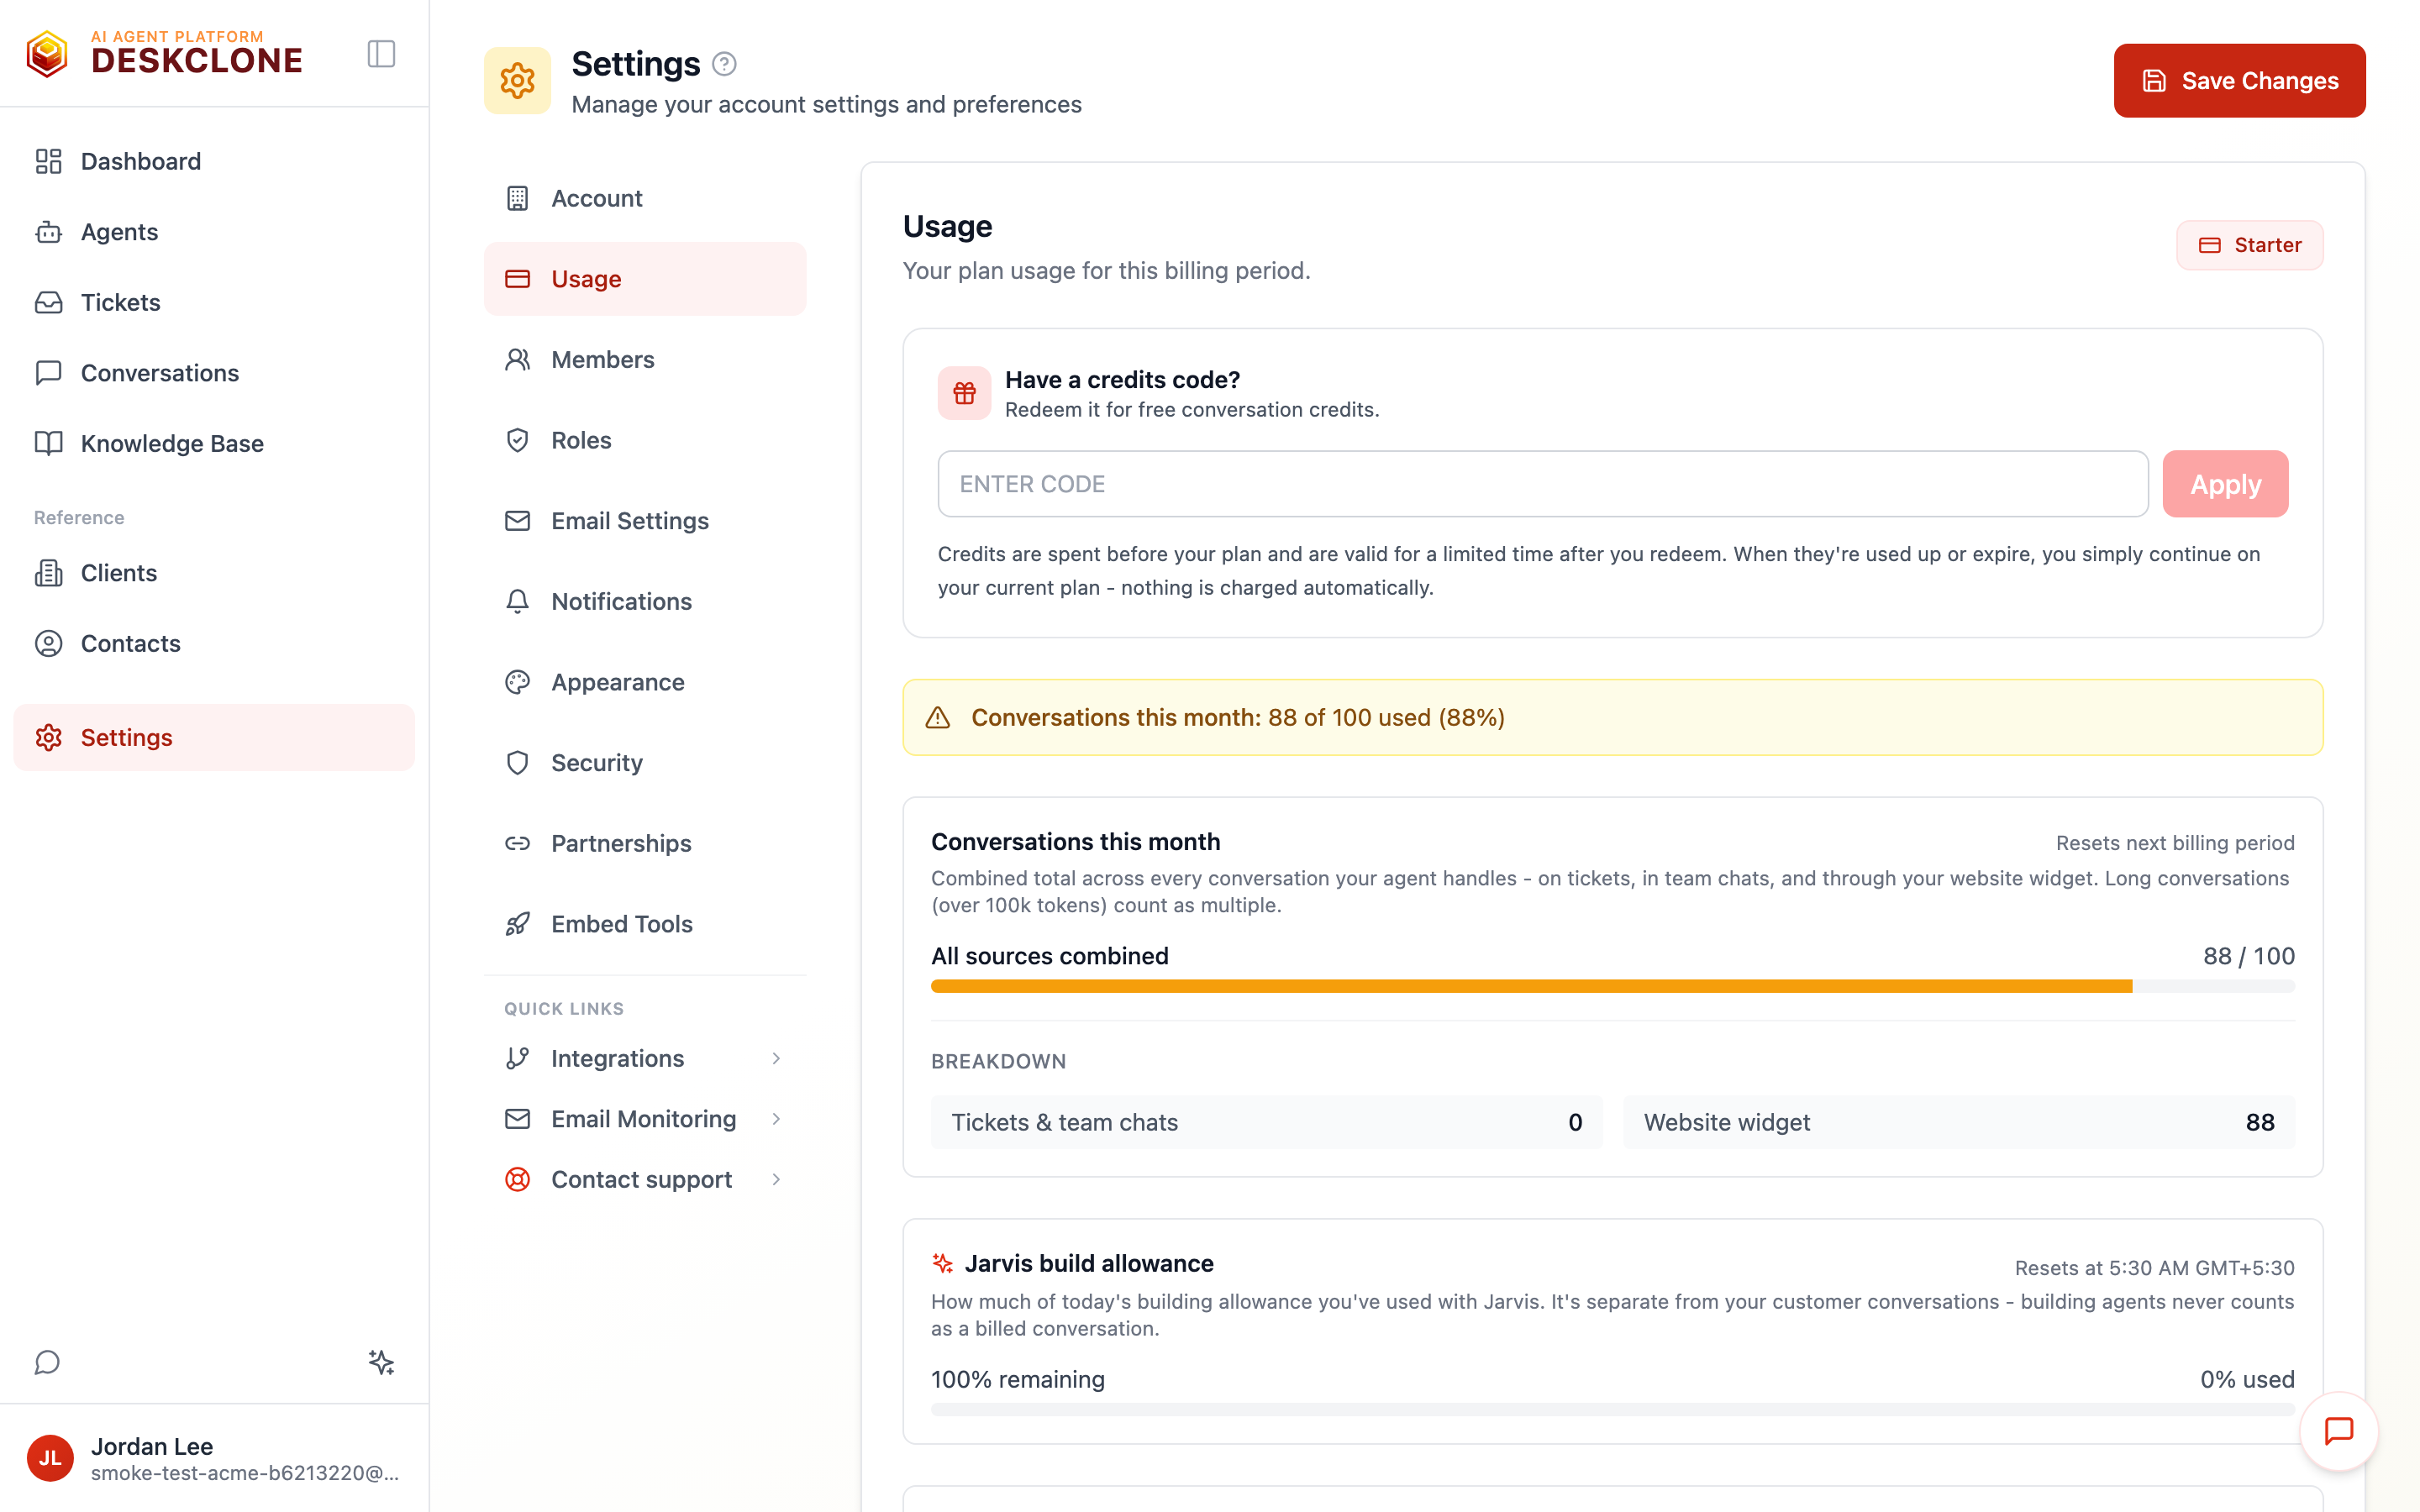Click the Starter plan badge
Viewport: 2420px width, 1512px height.
(2249, 245)
